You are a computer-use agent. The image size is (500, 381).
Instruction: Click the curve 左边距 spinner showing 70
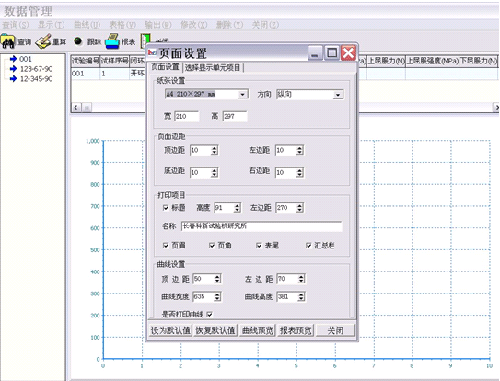[291, 279]
